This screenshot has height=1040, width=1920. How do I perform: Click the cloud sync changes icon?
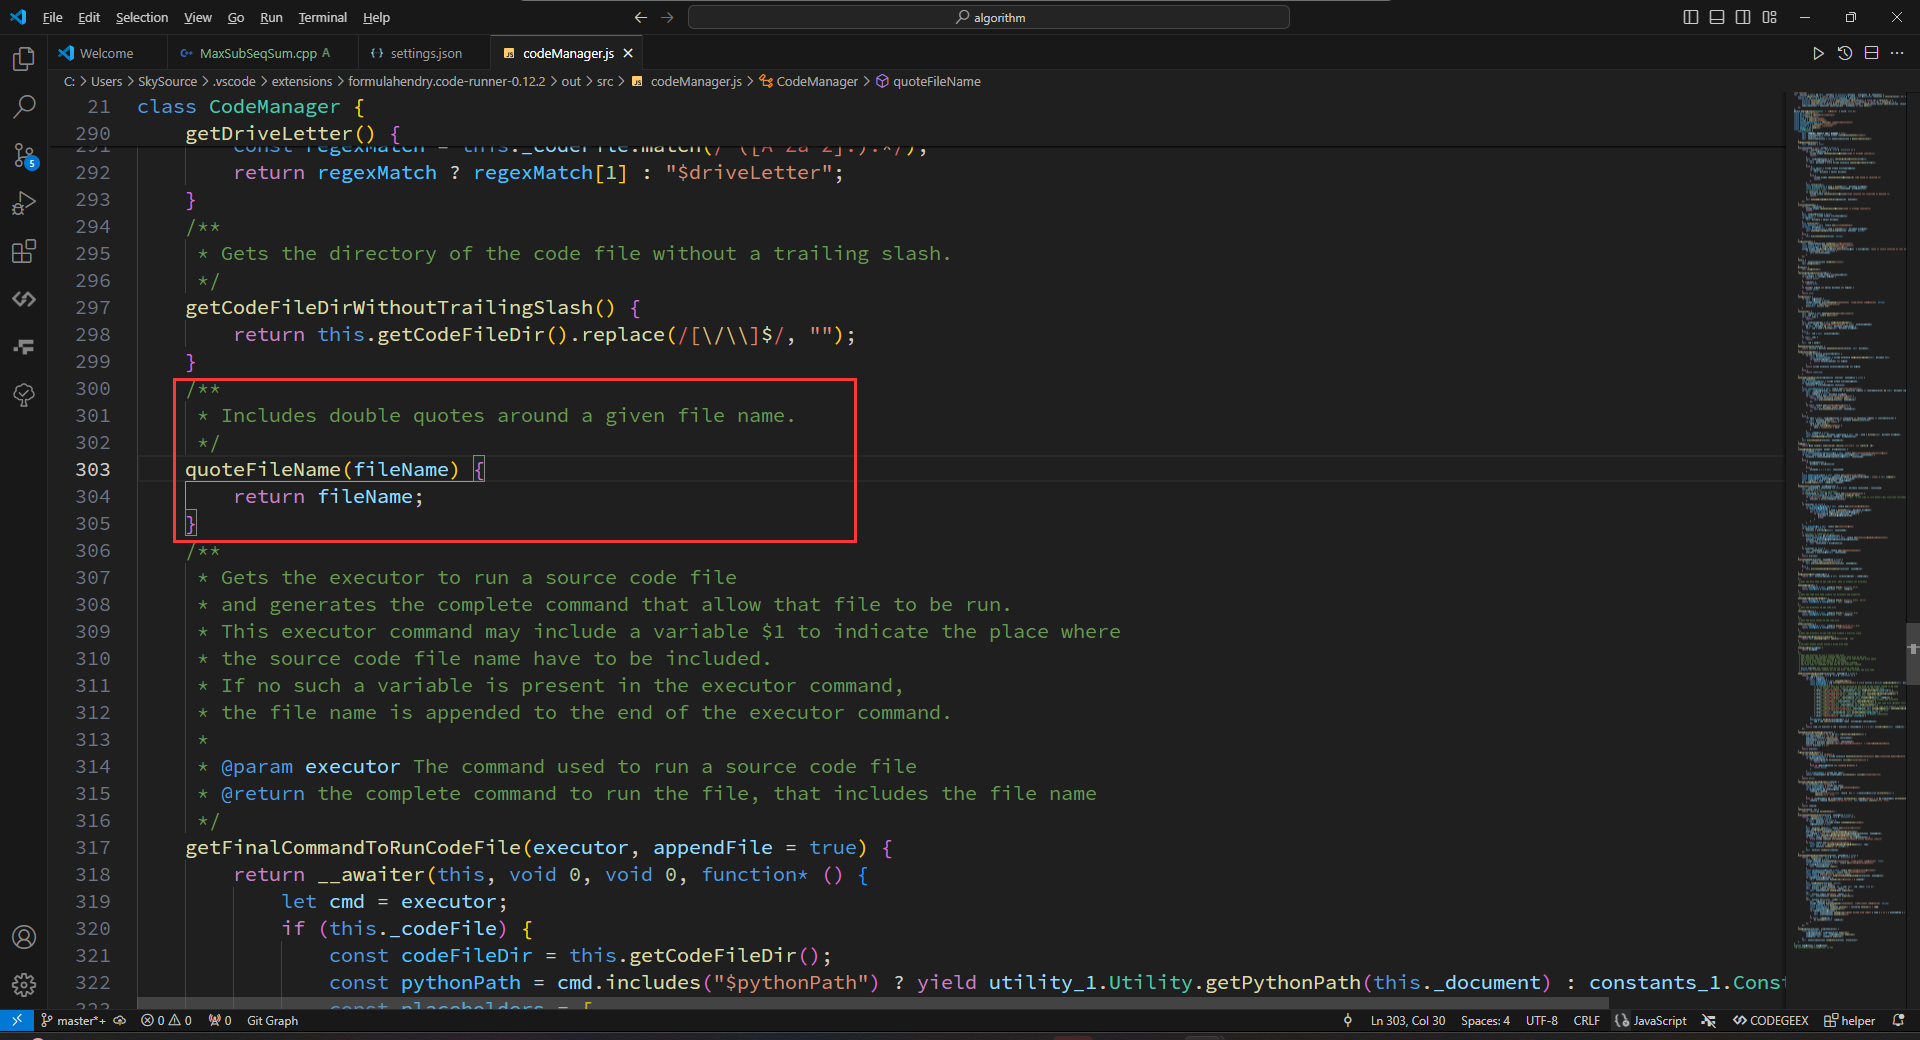pyautogui.click(x=119, y=1020)
